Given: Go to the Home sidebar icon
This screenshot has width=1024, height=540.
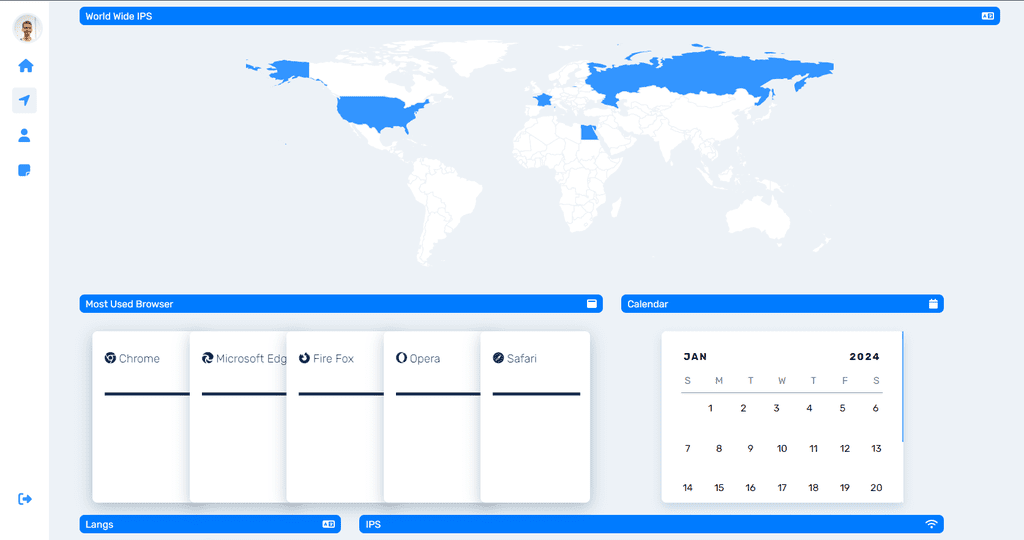Looking at the screenshot, I should (25, 66).
